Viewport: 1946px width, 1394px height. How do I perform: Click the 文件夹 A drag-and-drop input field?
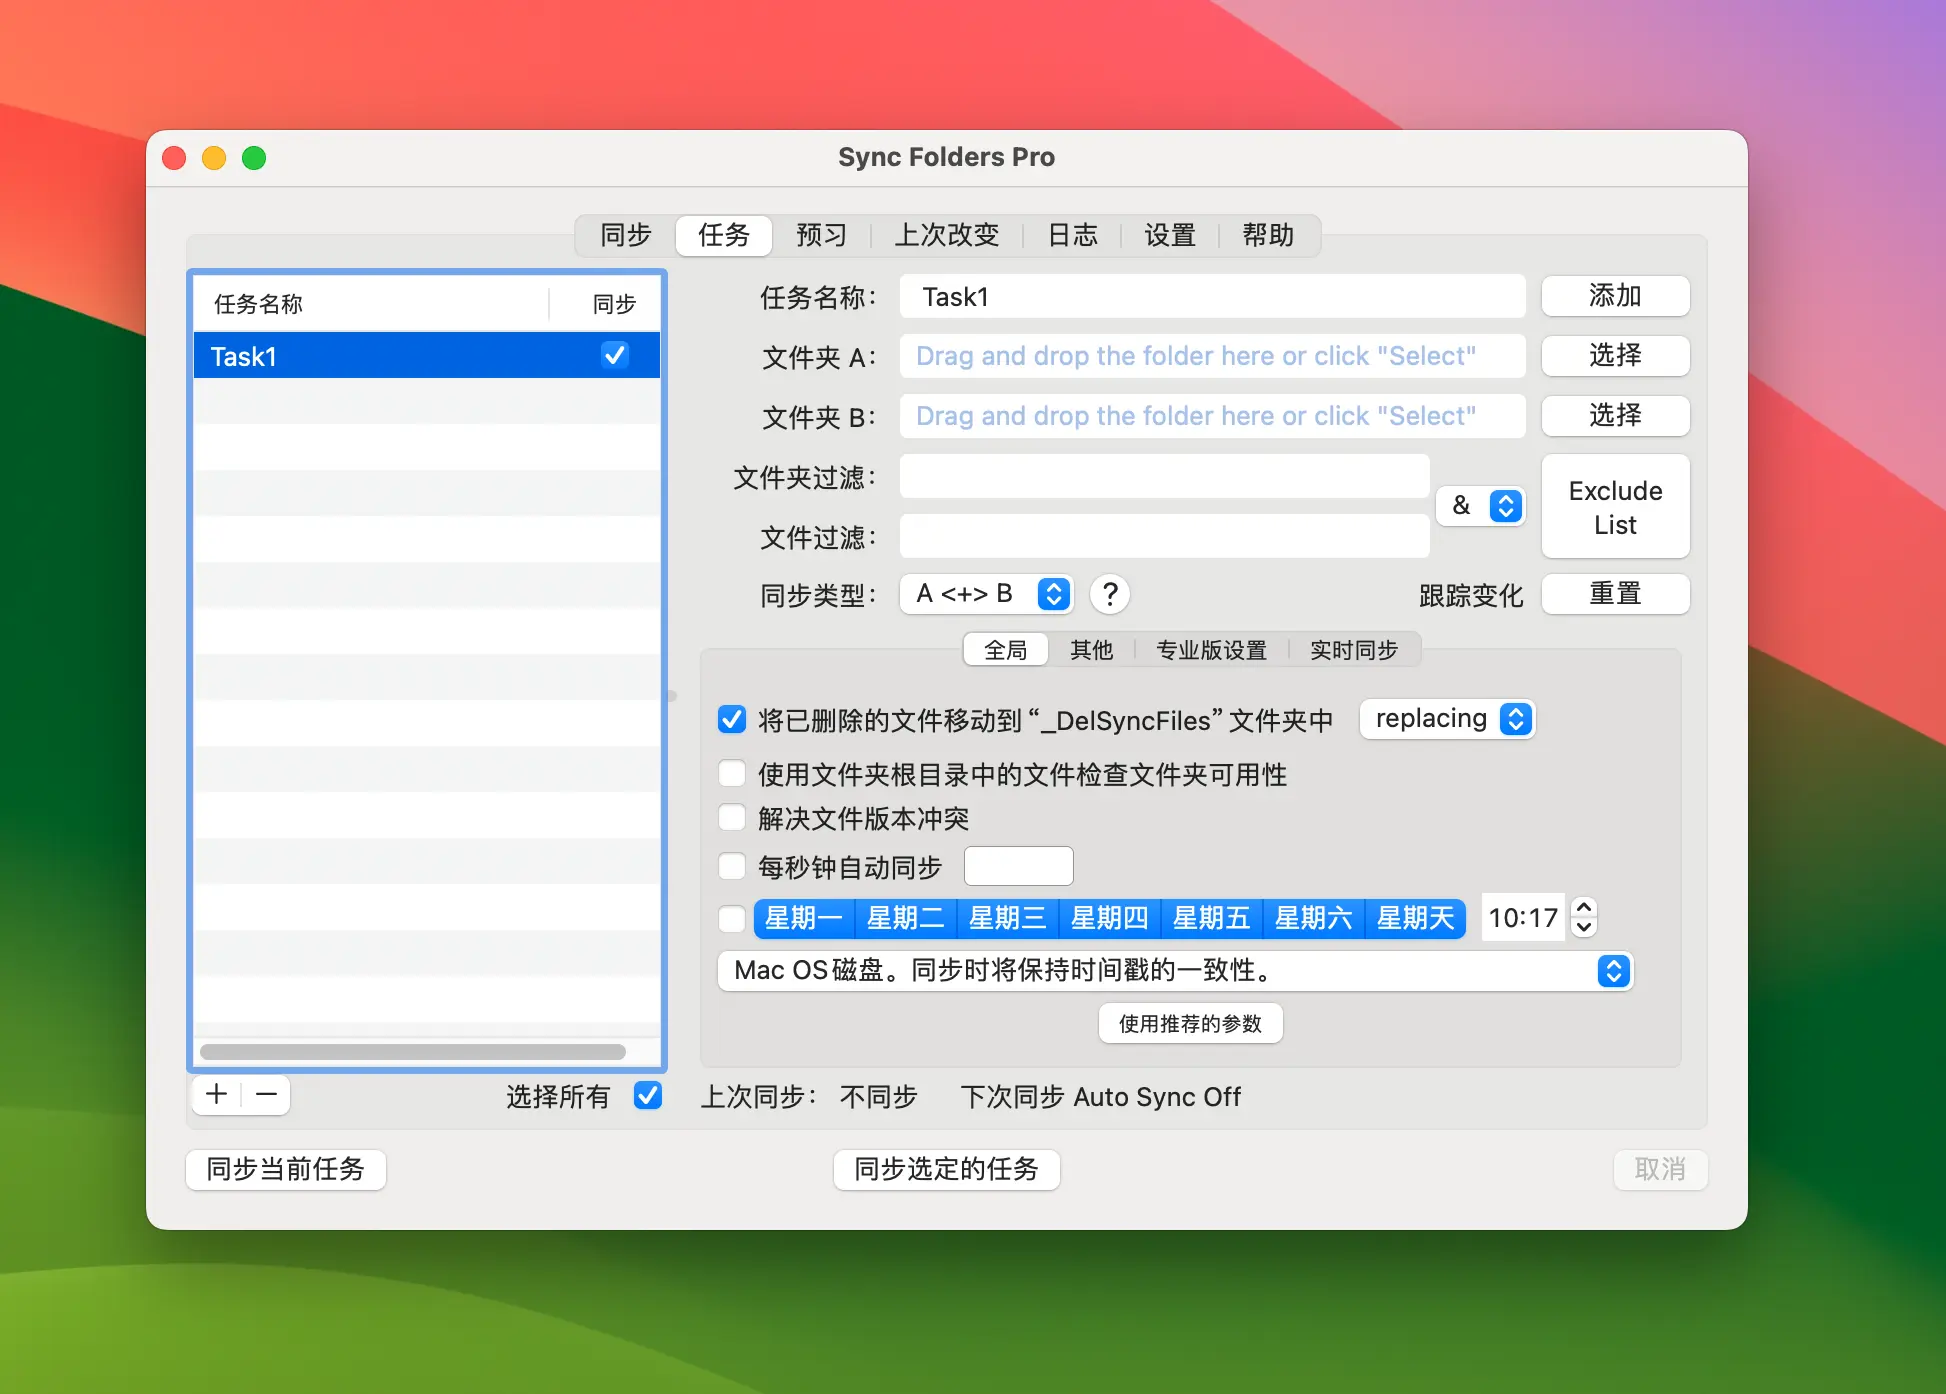[1211, 356]
